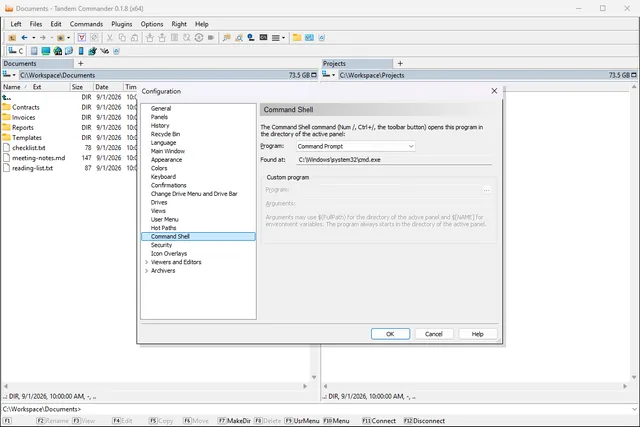This screenshot has width=640, height=427.
Task: Click the network computer icon in top toolbar
Action: point(251,38)
